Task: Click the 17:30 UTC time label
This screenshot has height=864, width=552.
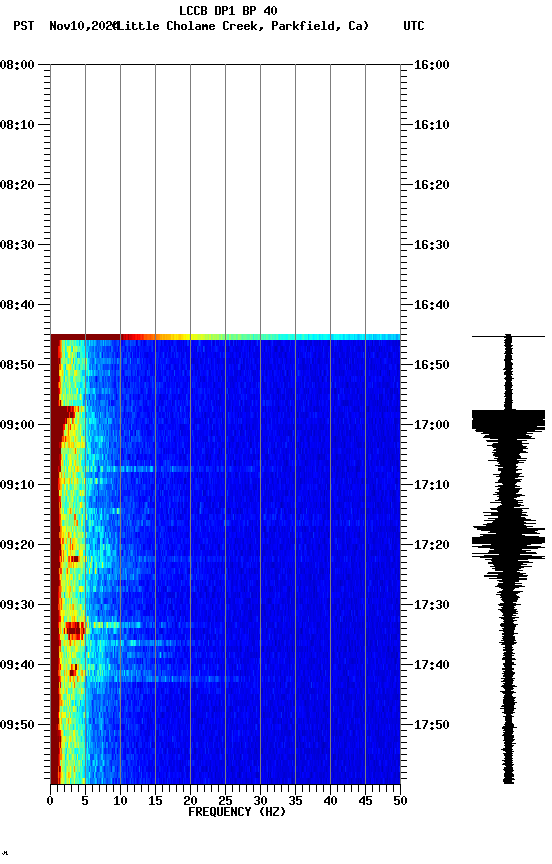Action: [432, 605]
